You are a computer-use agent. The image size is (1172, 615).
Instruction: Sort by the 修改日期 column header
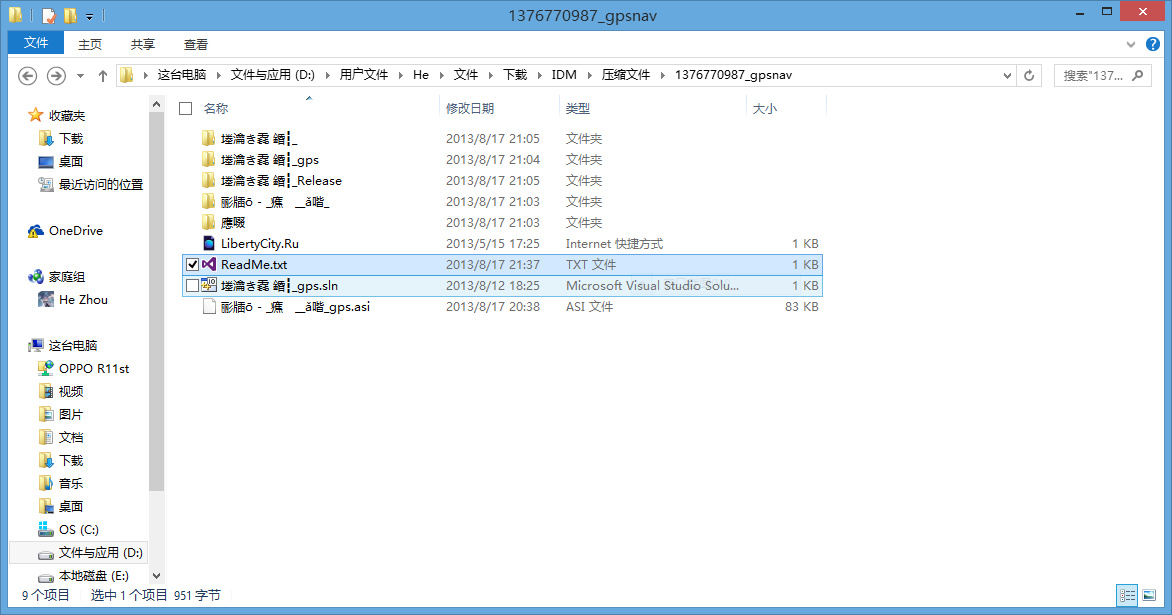tap(470, 108)
